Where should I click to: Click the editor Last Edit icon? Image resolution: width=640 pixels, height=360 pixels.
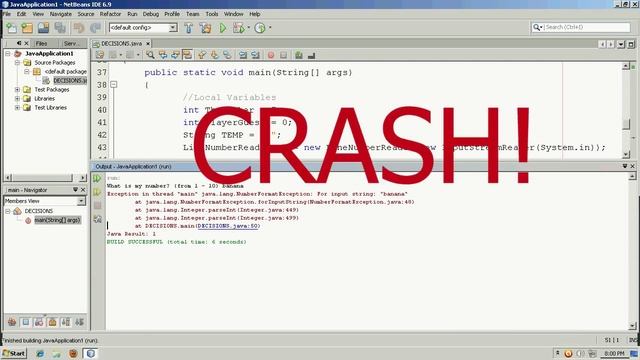click(100, 55)
